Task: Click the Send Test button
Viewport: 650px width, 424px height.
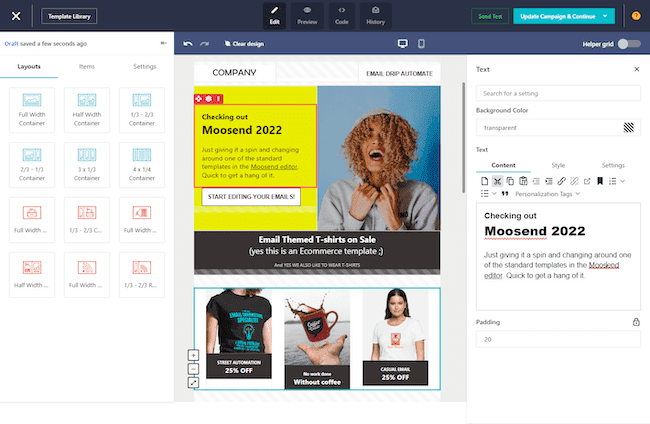Action: click(x=489, y=16)
